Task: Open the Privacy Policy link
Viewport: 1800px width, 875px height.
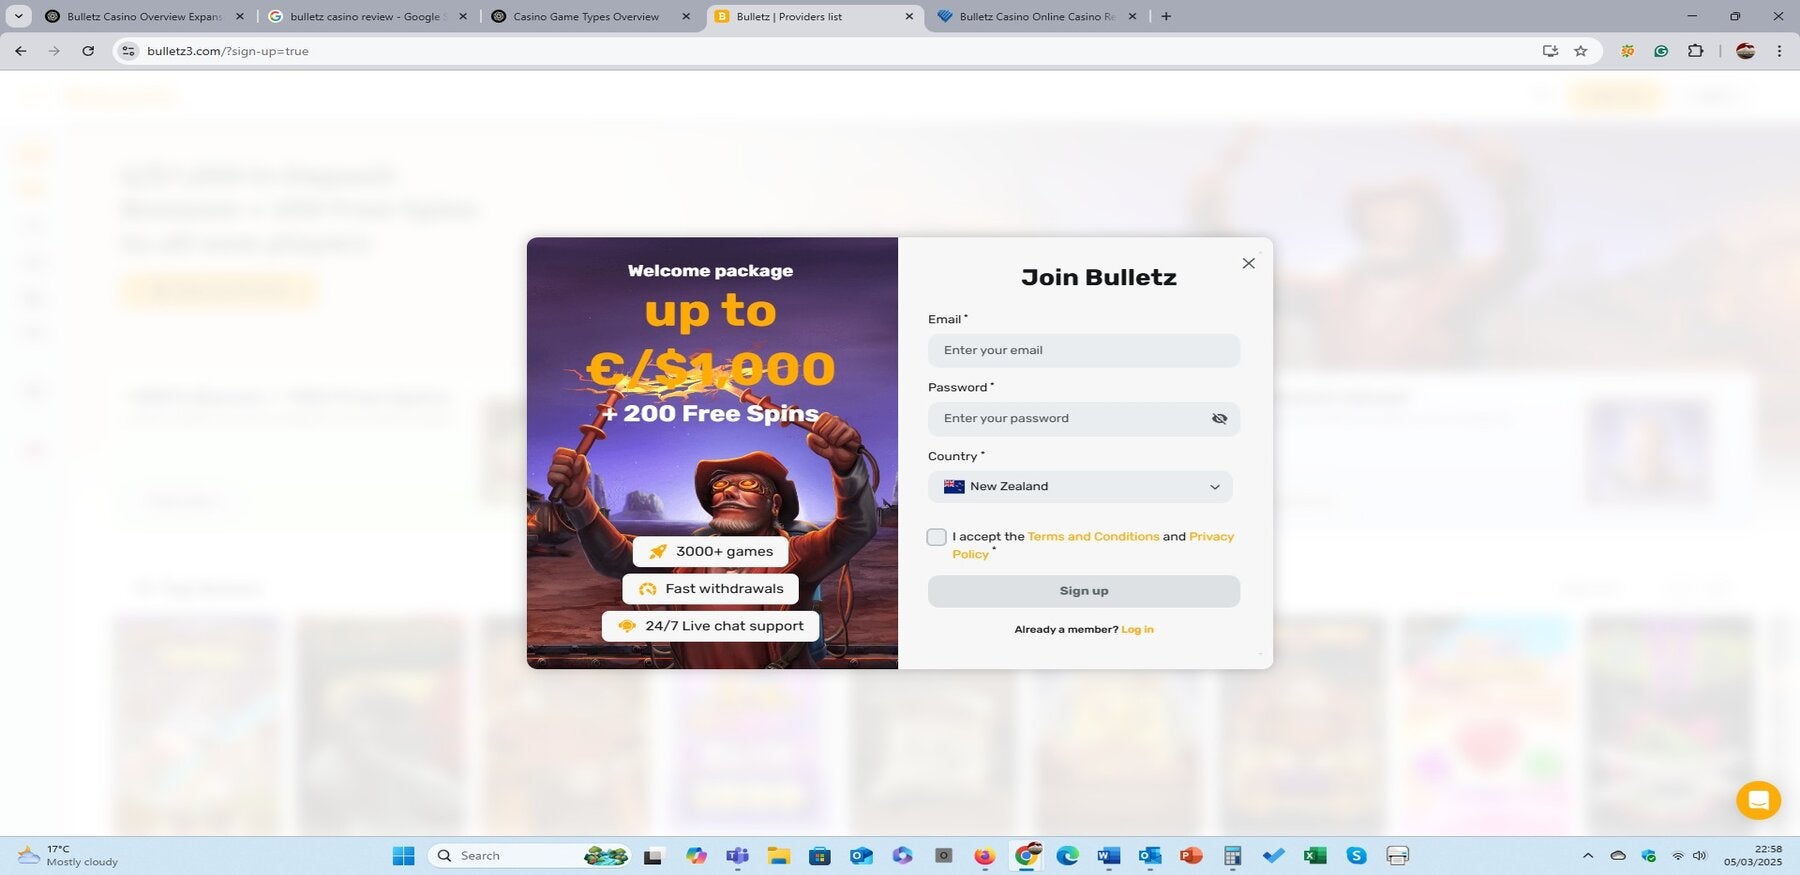Action: click(x=1211, y=537)
